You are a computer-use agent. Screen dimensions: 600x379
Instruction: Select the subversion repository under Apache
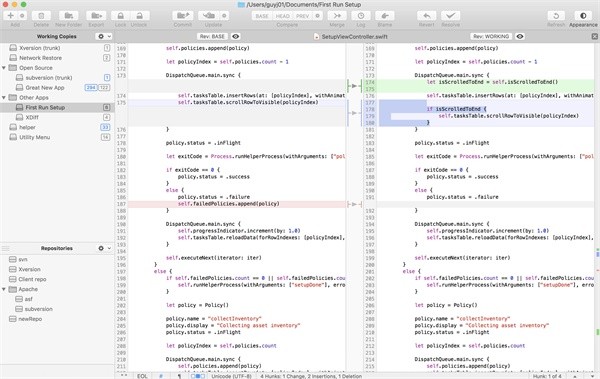click(x=57, y=309)
